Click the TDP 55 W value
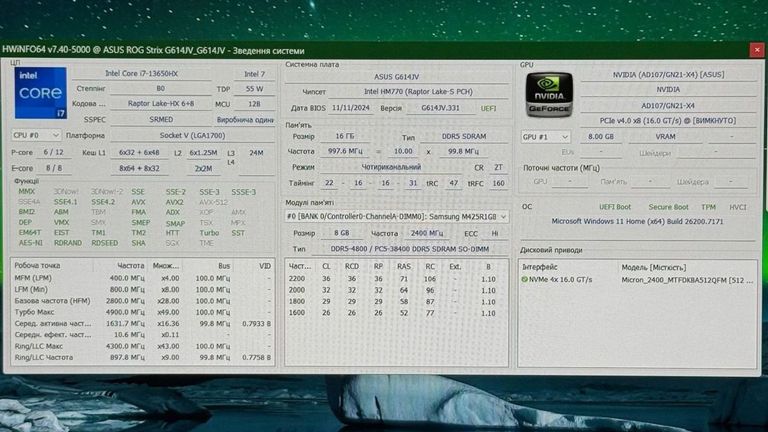The image size is (768, 432). point(254,89)
